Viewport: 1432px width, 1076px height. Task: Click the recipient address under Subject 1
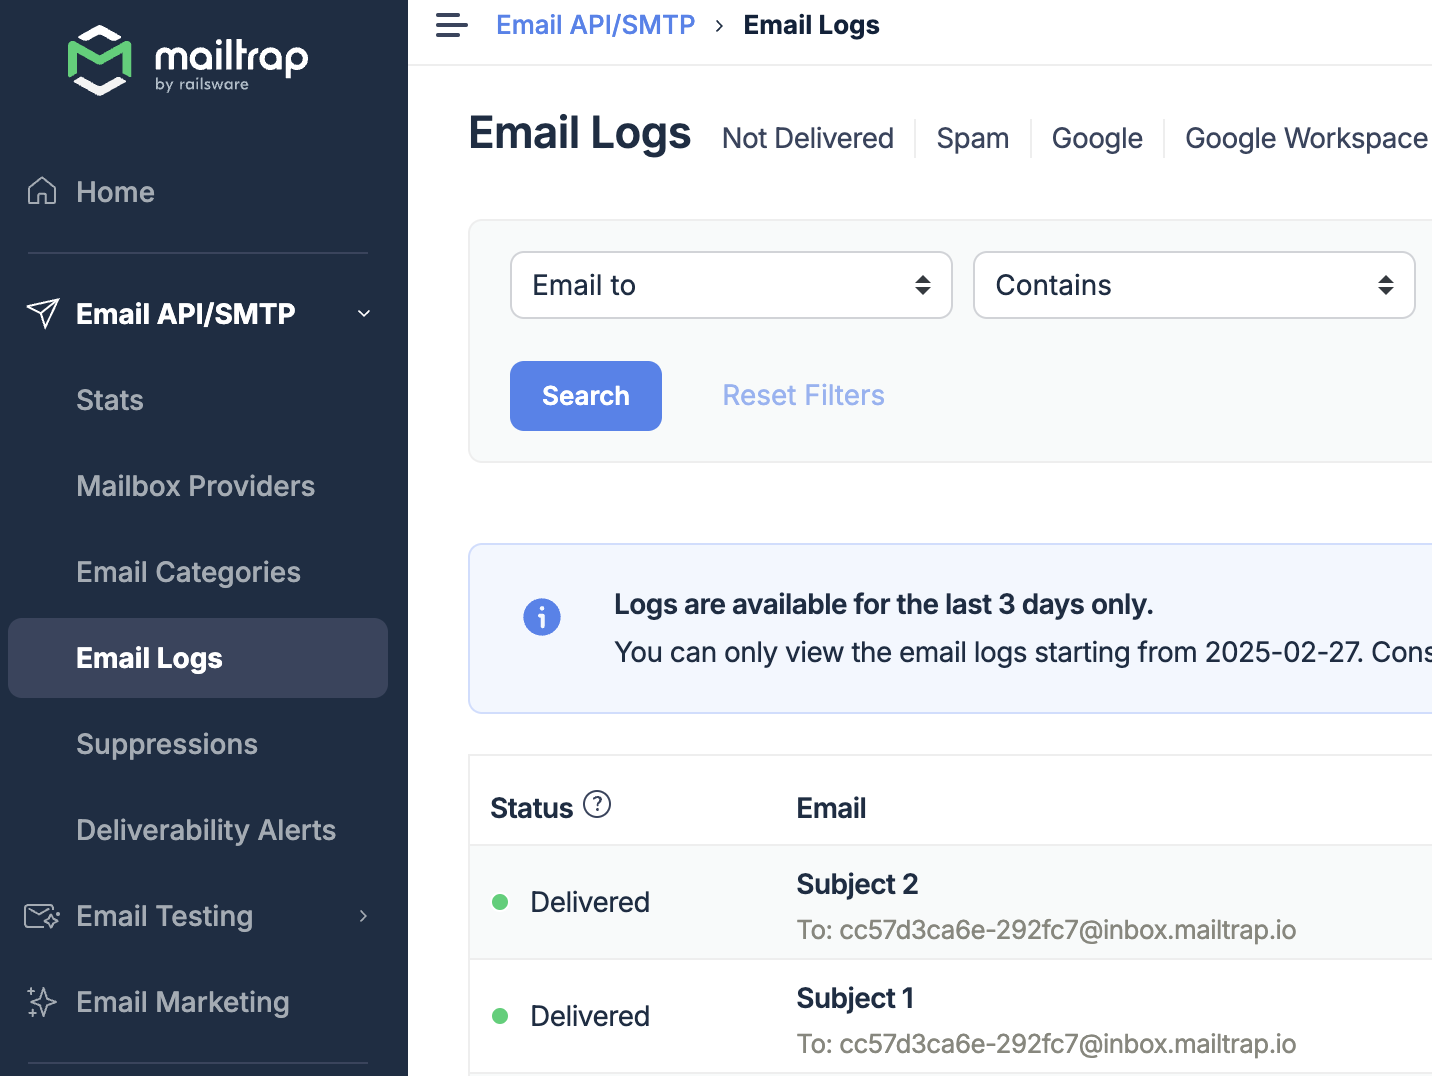click(x=1068, y=1044)
